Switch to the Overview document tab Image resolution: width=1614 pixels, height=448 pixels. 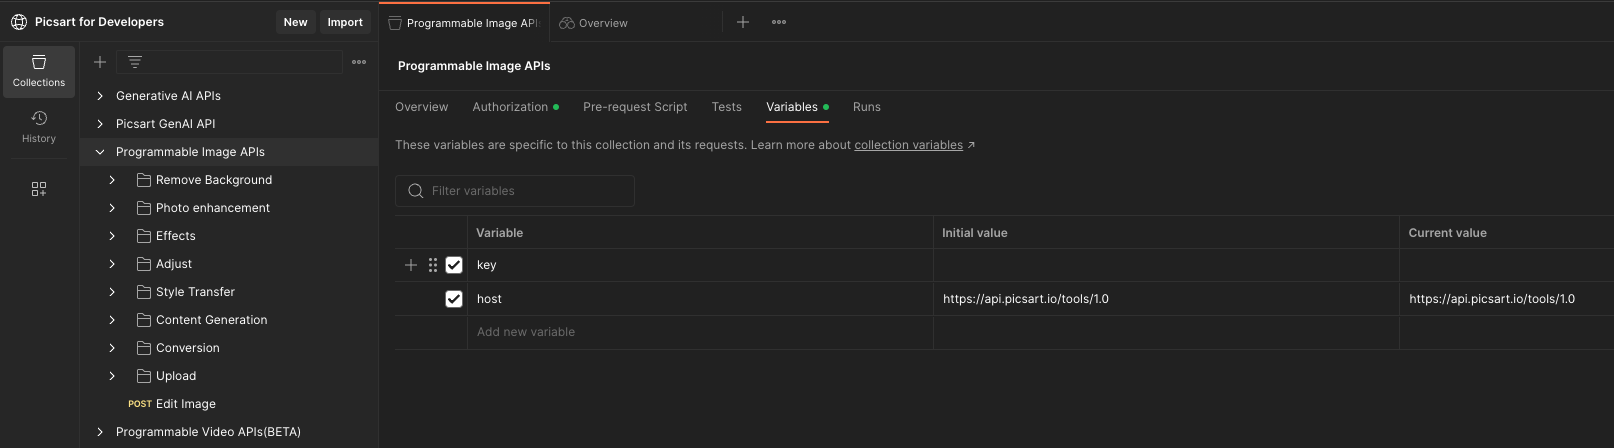point(594,23)
